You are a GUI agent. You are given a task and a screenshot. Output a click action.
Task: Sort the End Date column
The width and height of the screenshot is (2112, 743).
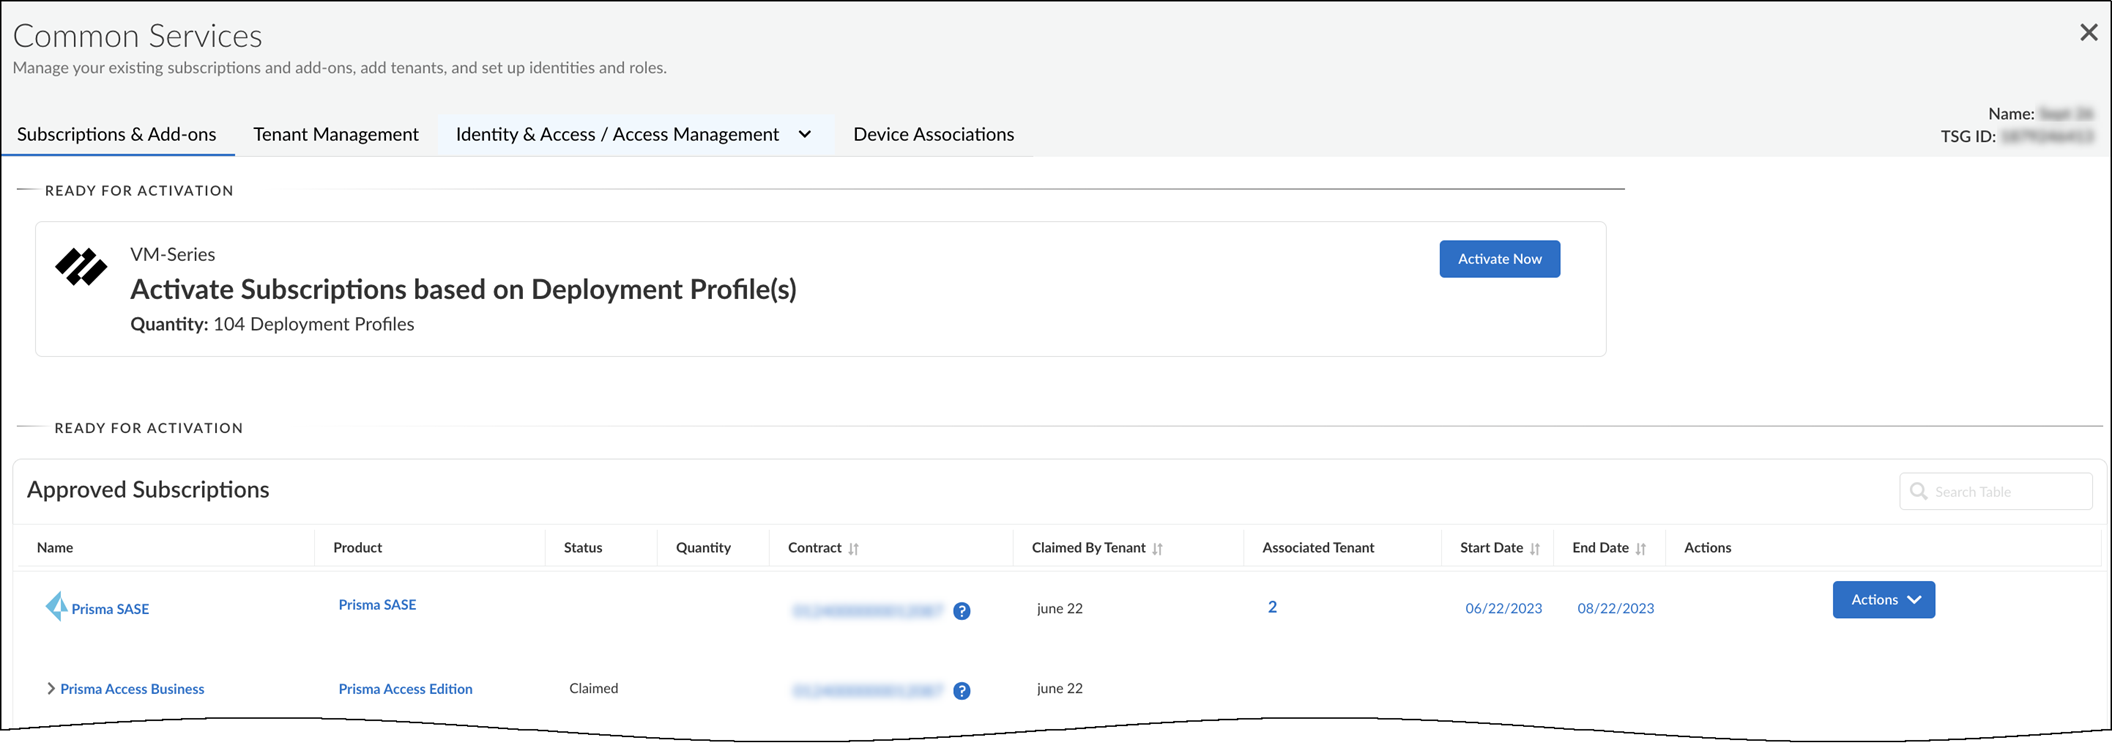(1641, 548)
